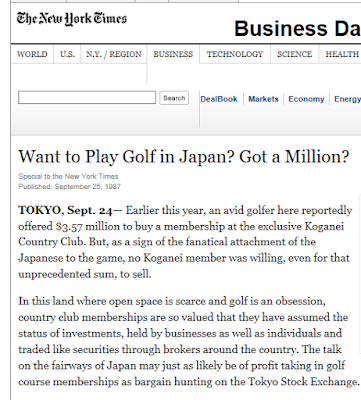Screen dimensions: 361x400
Task: Switch to the TECHNOLOGY tab
Action: tap(235, 54)
